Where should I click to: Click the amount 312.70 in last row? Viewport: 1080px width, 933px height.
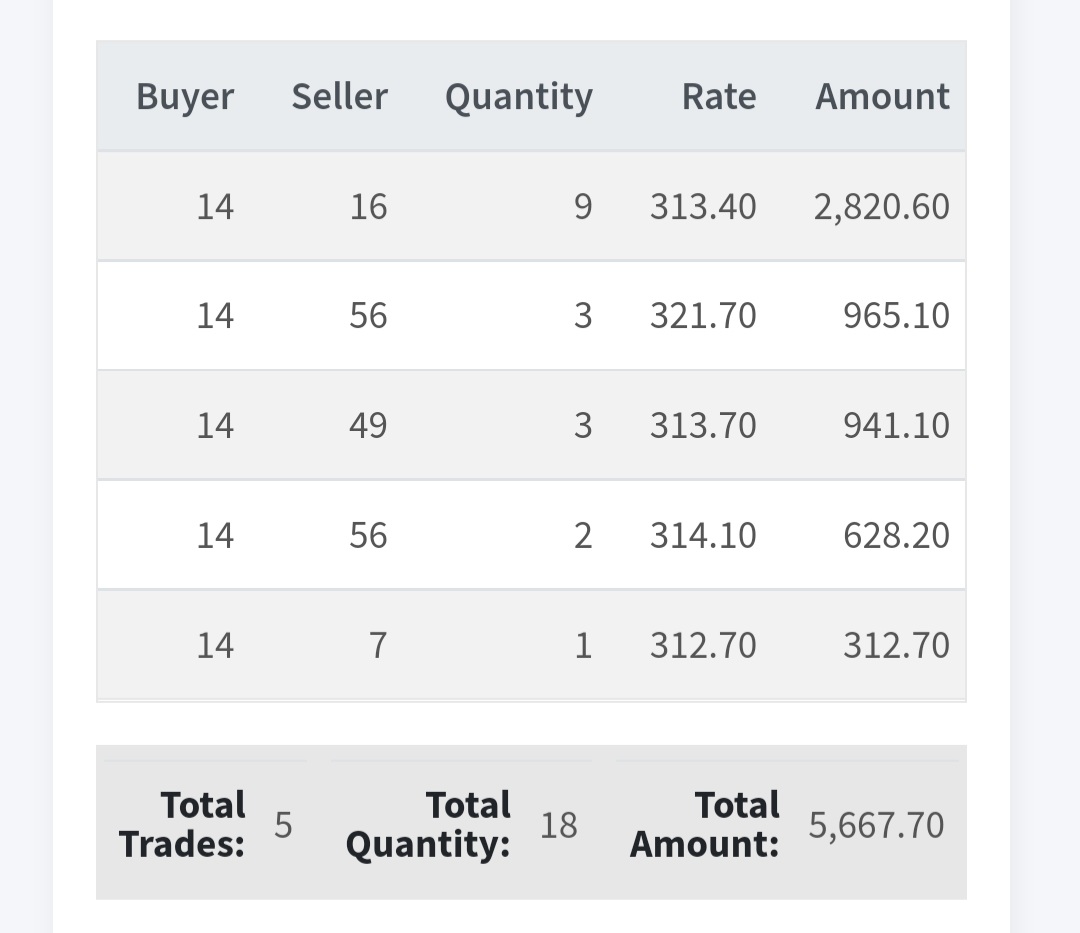[x=896, y=645]
